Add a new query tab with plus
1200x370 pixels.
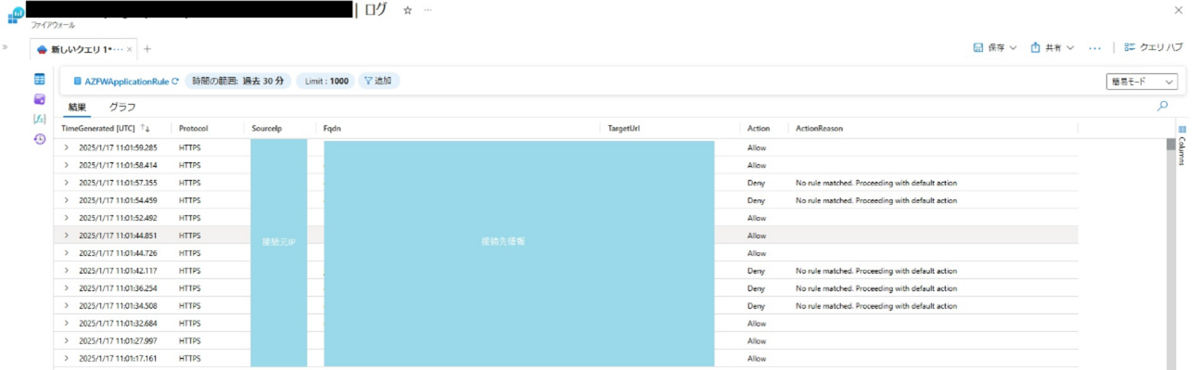(x=147, y=48)
